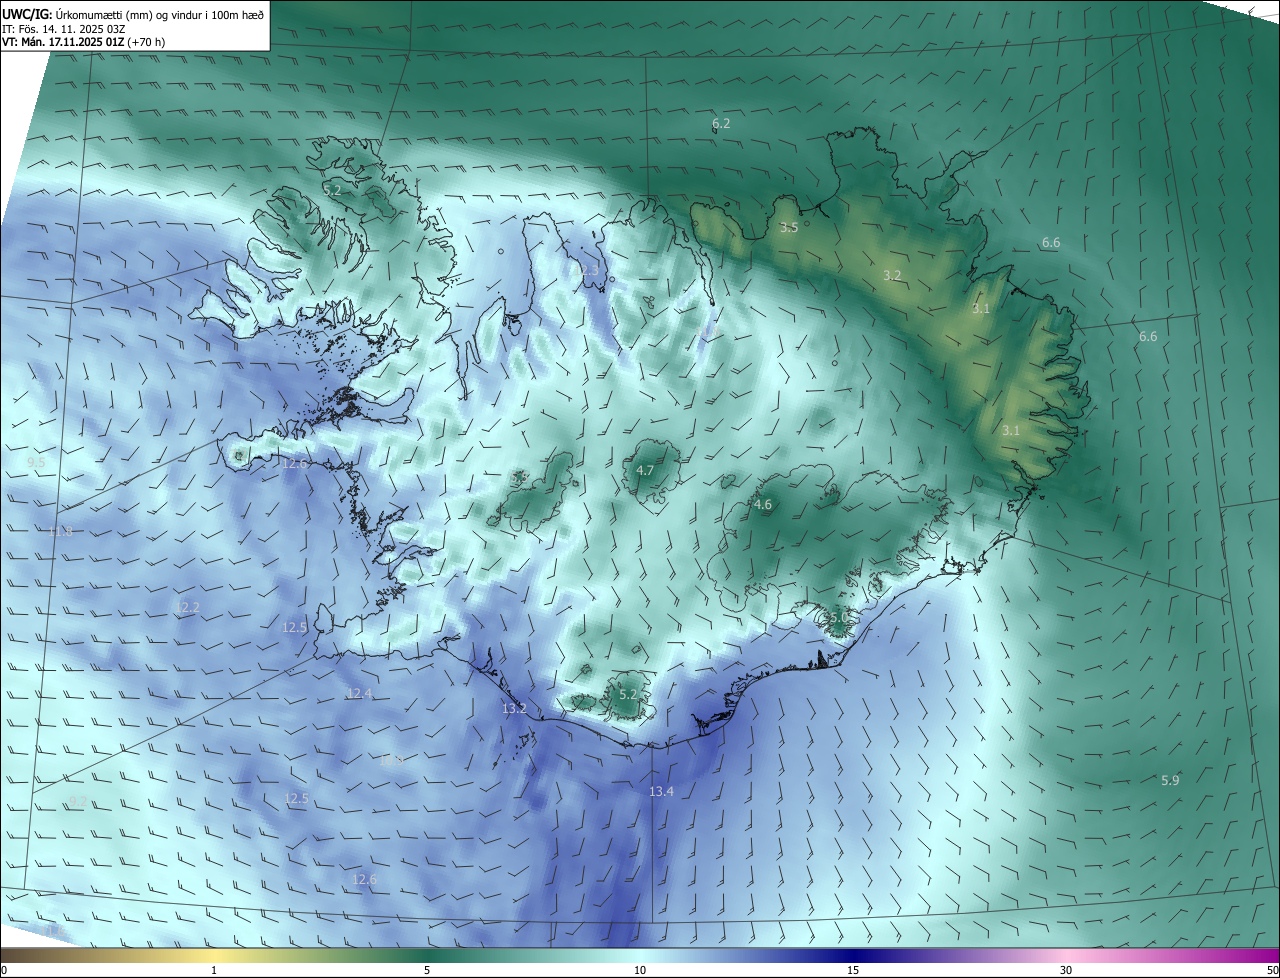Click the 5.2 value on the southern glacier

(628, 694)
